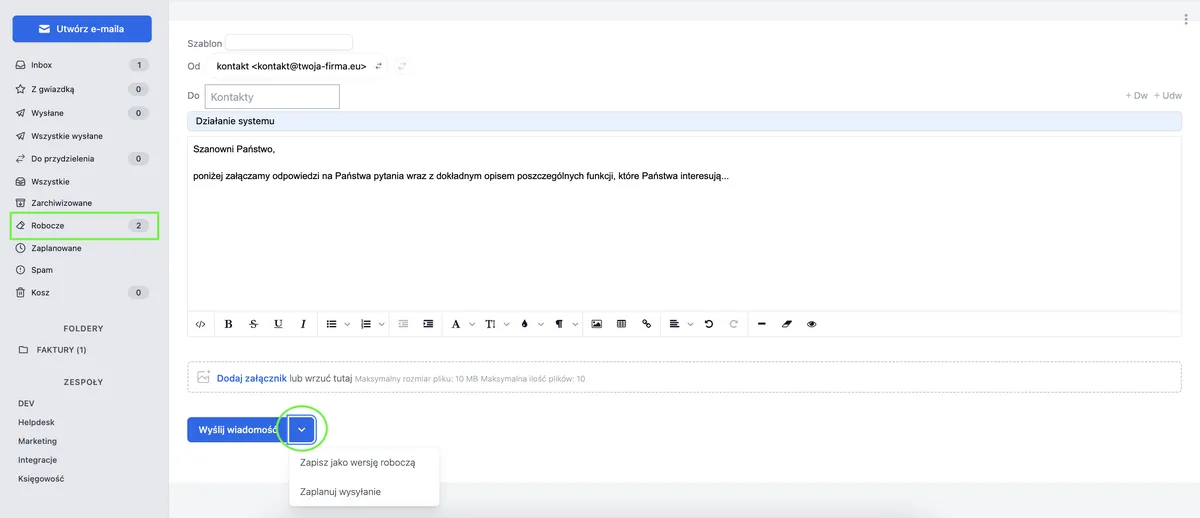Select the Księgowość team
Viewport: 1200px width, 518px height.
pyautogui.click(x=41, y=479)
